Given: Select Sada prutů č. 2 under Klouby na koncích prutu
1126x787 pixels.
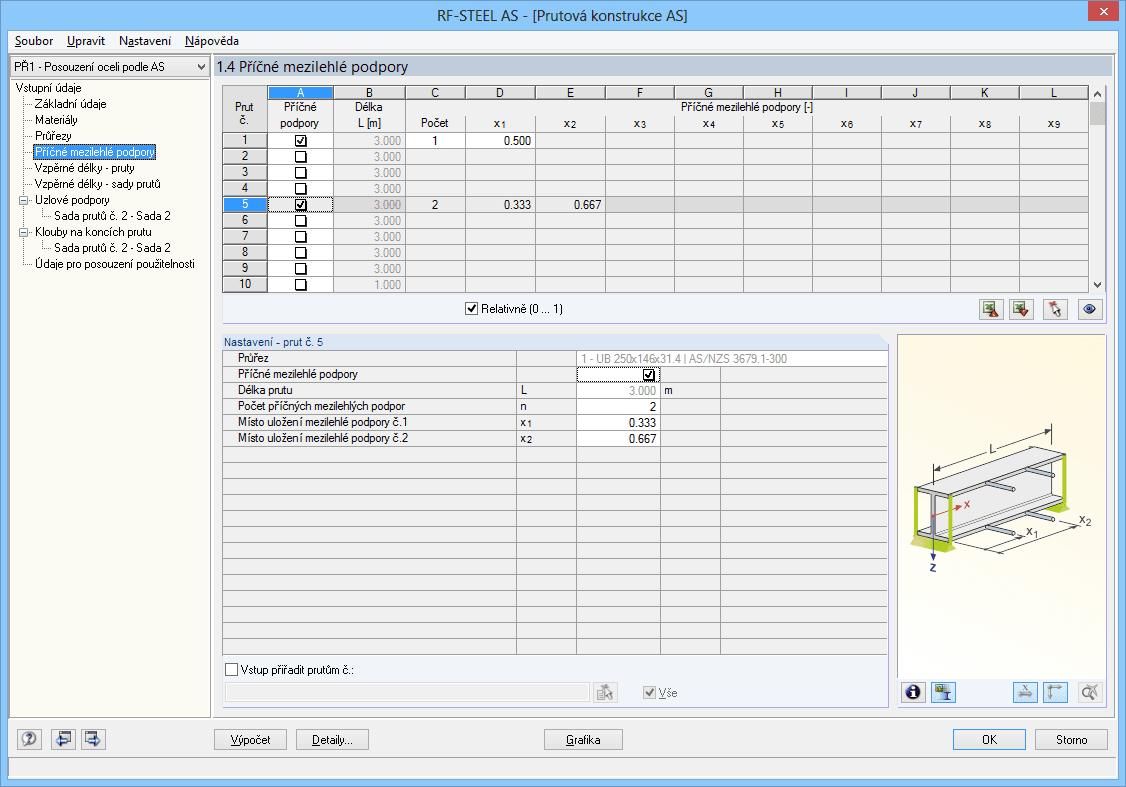Looking at the screenshot, I should pyautogui.click(x=112, y=248).
